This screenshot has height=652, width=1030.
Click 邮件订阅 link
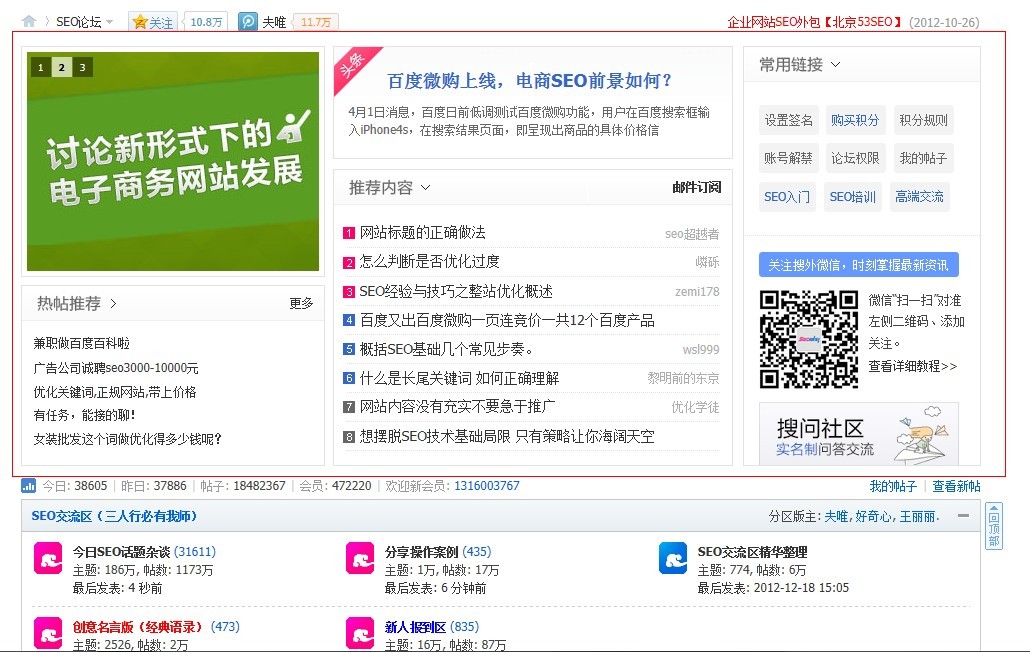pos(696,188)
